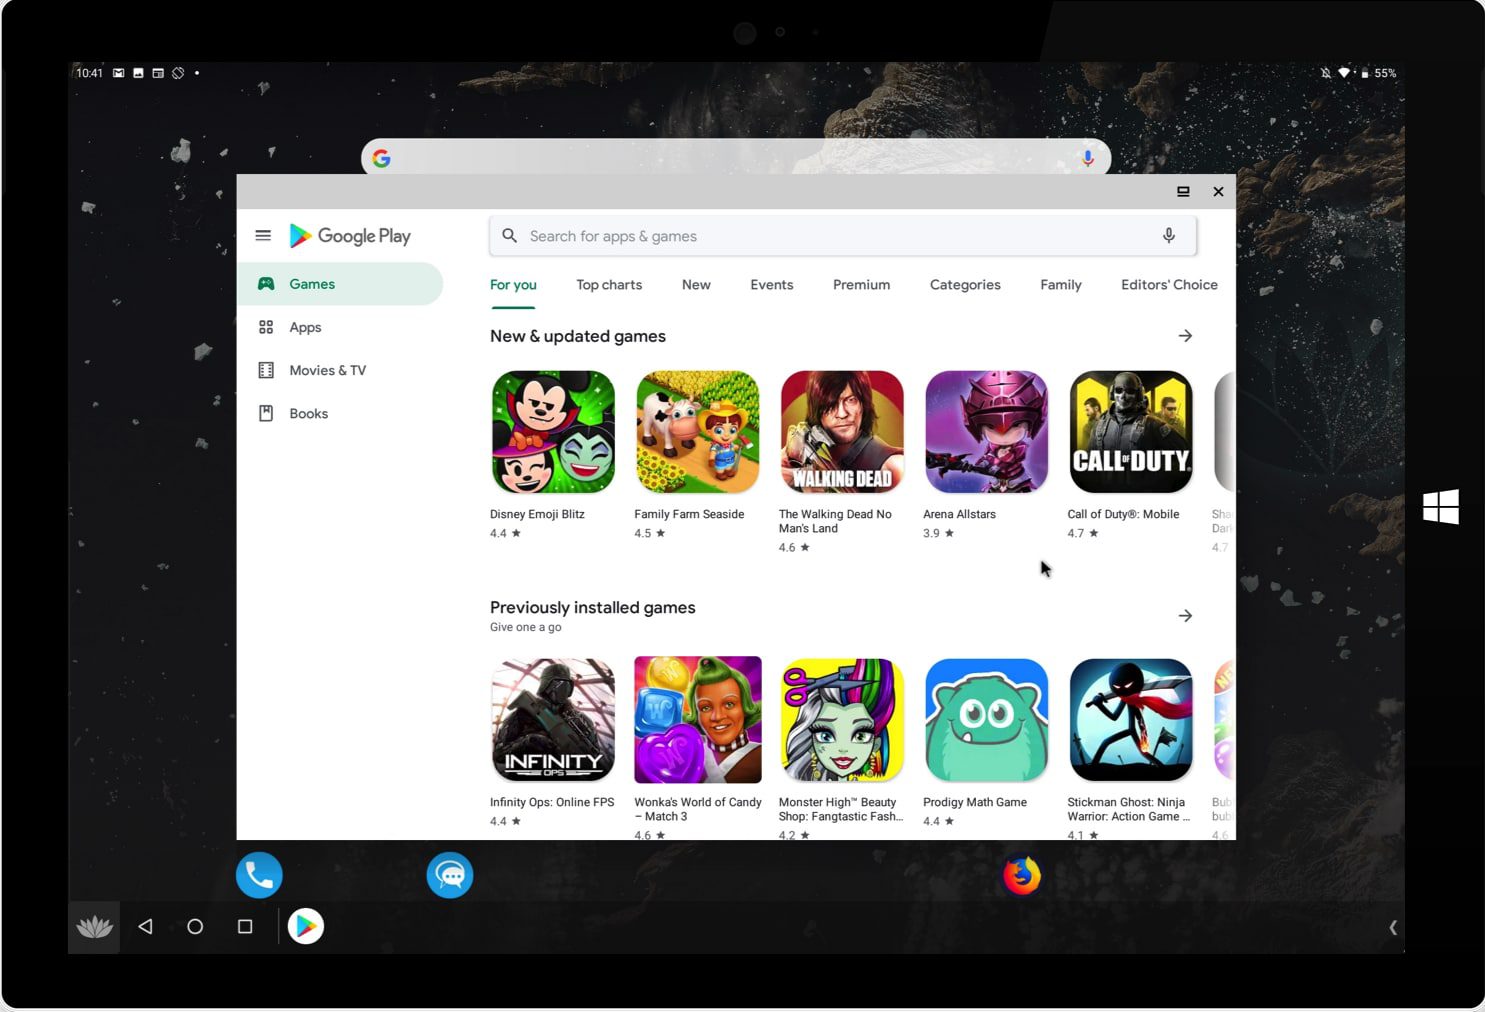Go to Movies & TV section
Viewport: 1485px width, 1012px height.
coord(327,371)
